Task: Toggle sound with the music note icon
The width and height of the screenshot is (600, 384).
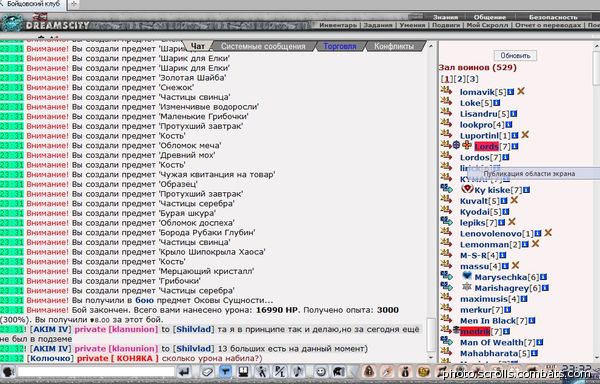Action: 298,372
